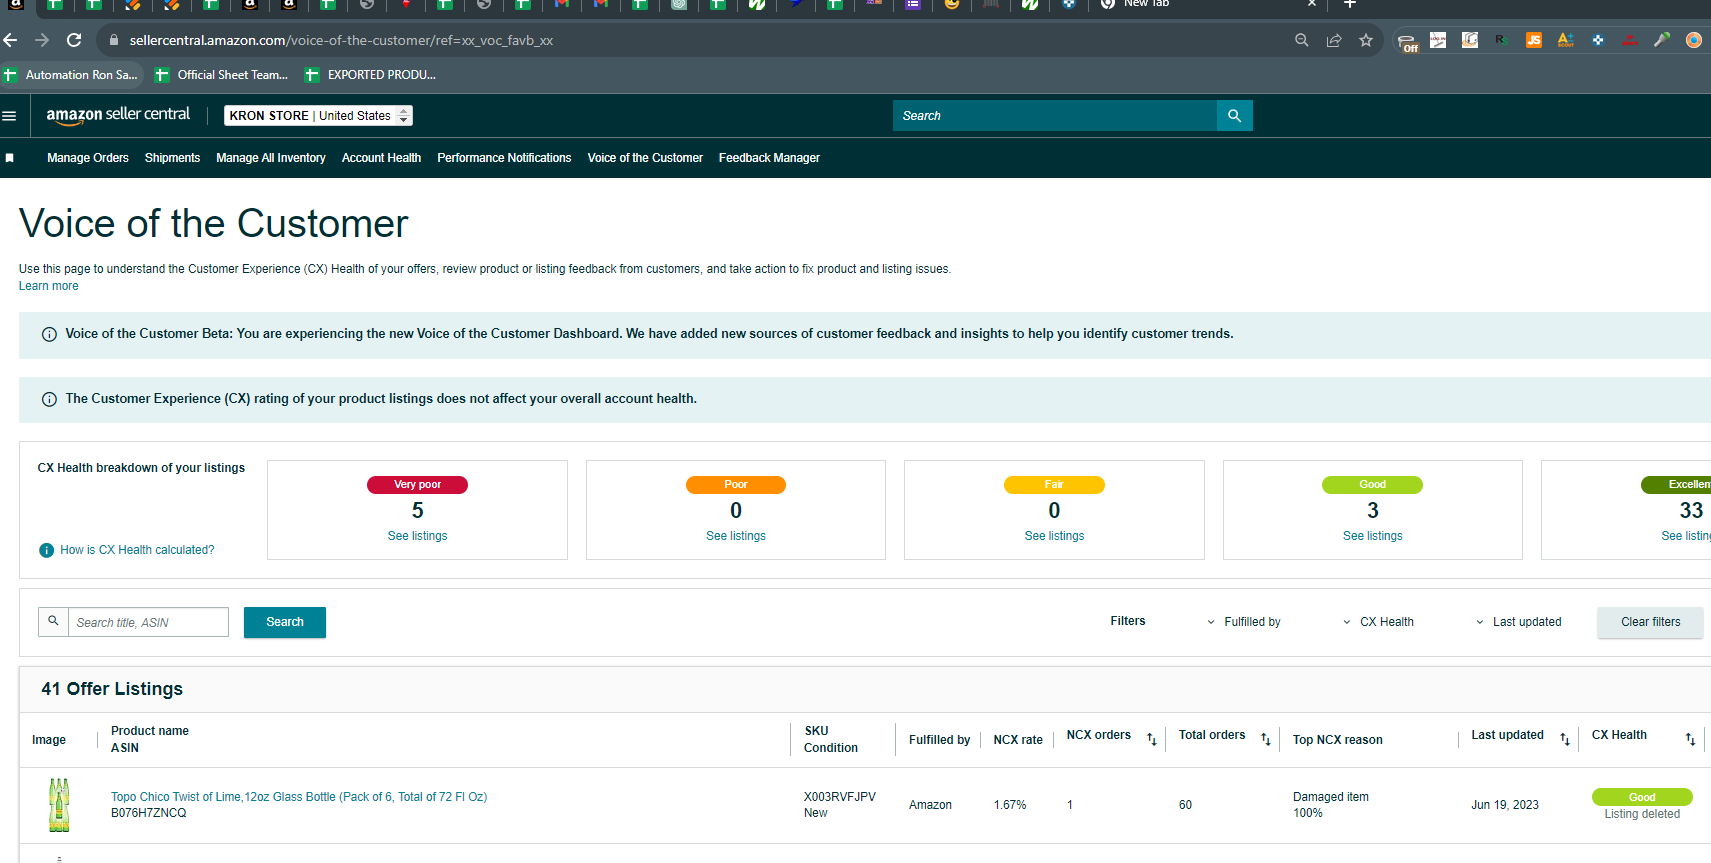Screen dimensions: 1711x863
Task: Open the Topo Chico Twist of Lime product link
Action: [x=299, y=797]
